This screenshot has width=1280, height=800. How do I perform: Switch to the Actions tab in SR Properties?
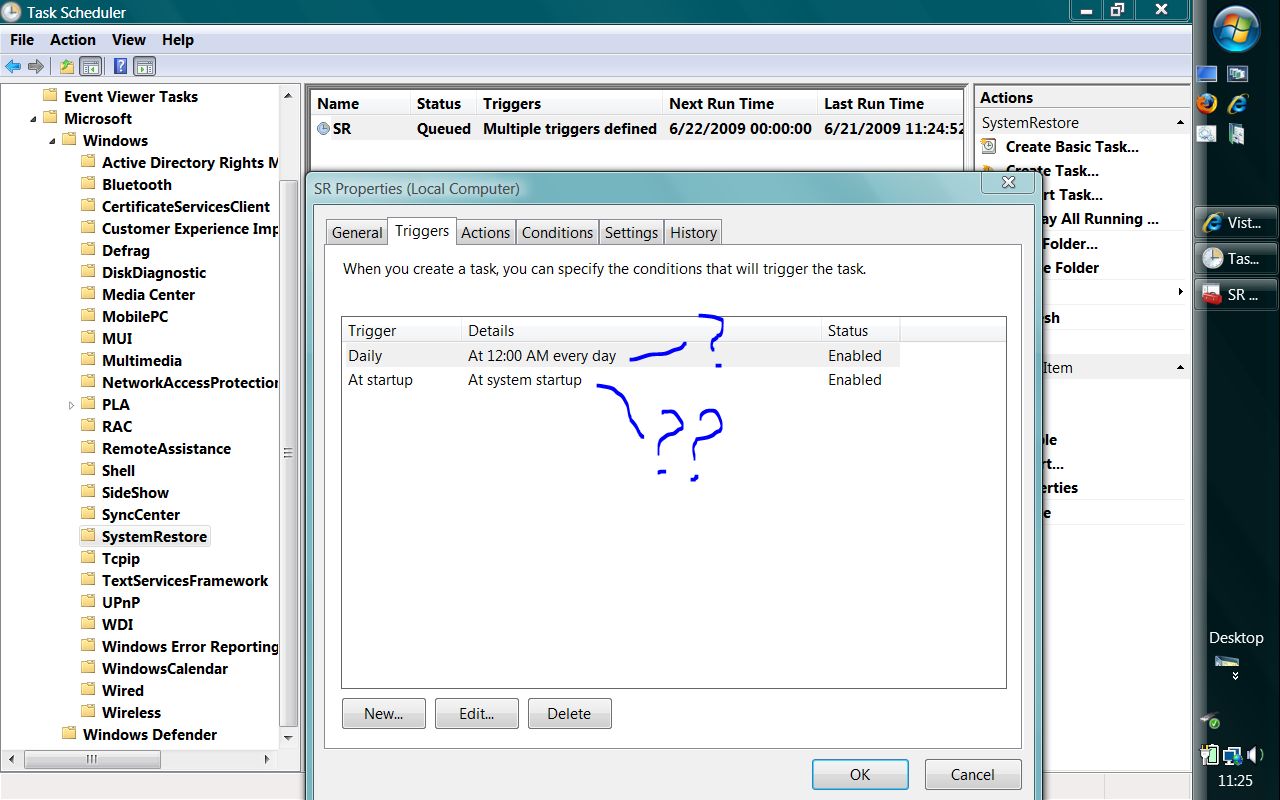[485, 232]
